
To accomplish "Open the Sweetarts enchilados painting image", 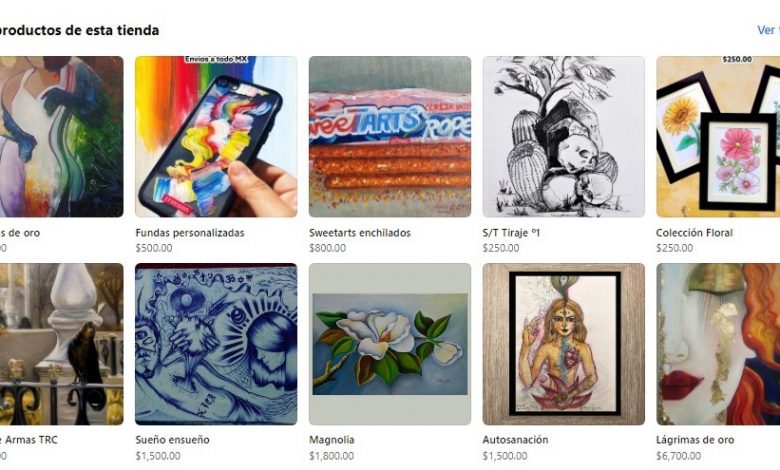I will pos(390,137).
